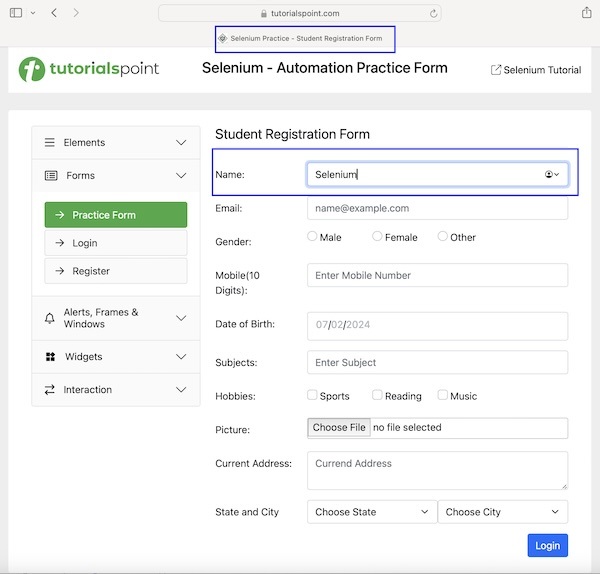The height and width of the screenshot is (574, 600).
Task: Click the Alerts bell icon in sidebar
Action: 50,318
